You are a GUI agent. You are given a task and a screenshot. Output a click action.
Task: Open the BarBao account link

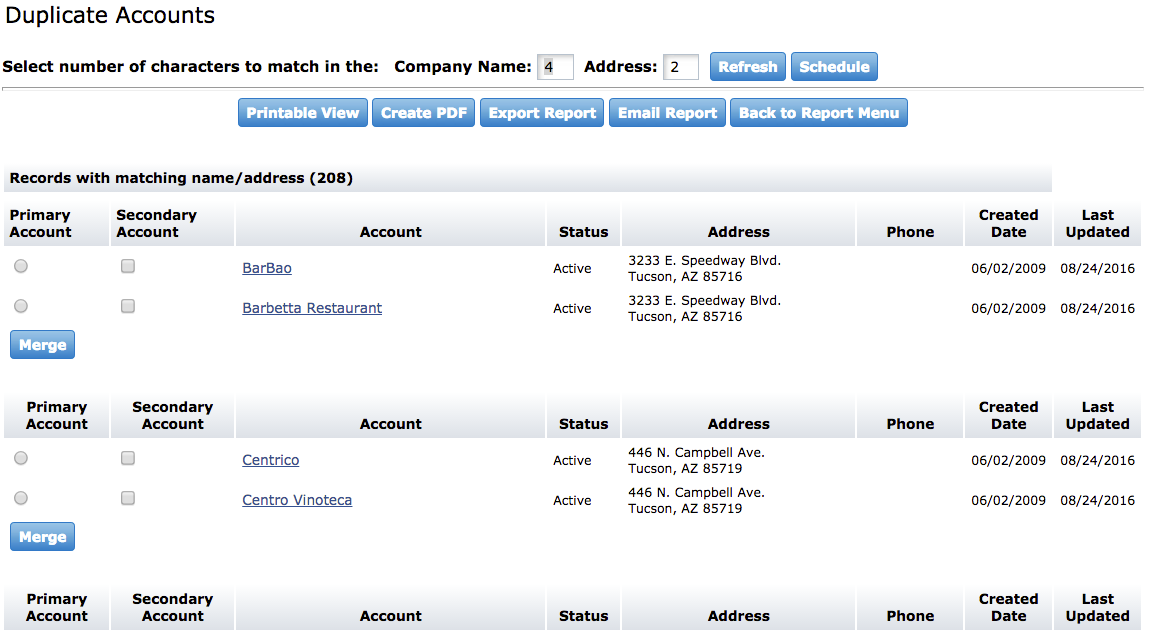(x=267, y=268)
